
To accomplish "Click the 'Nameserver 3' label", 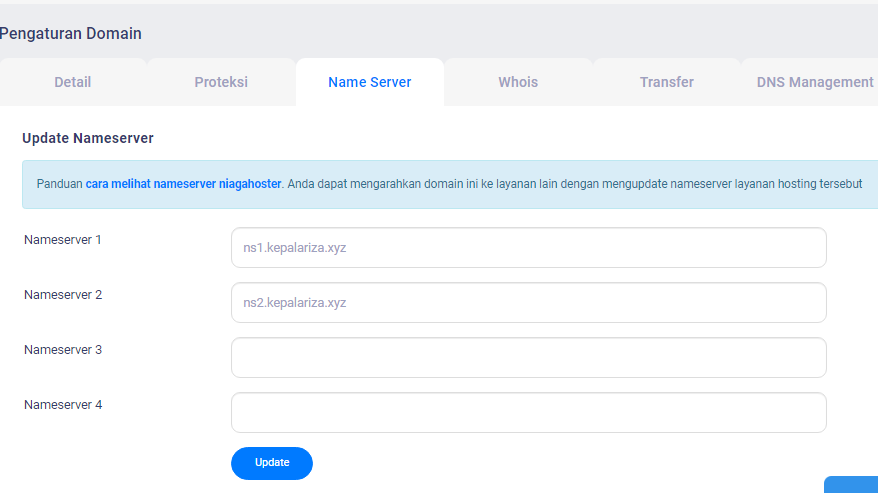I will [x=63, y=350].
